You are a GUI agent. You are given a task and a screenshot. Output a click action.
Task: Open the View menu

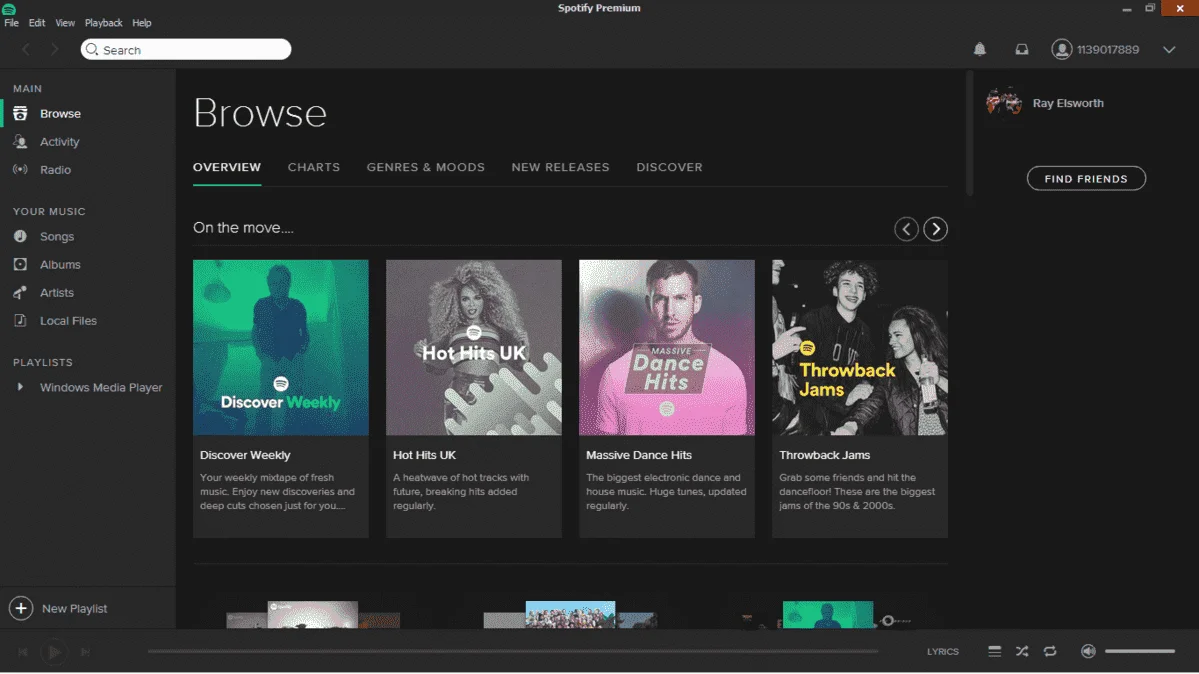[x=65, y=23]
